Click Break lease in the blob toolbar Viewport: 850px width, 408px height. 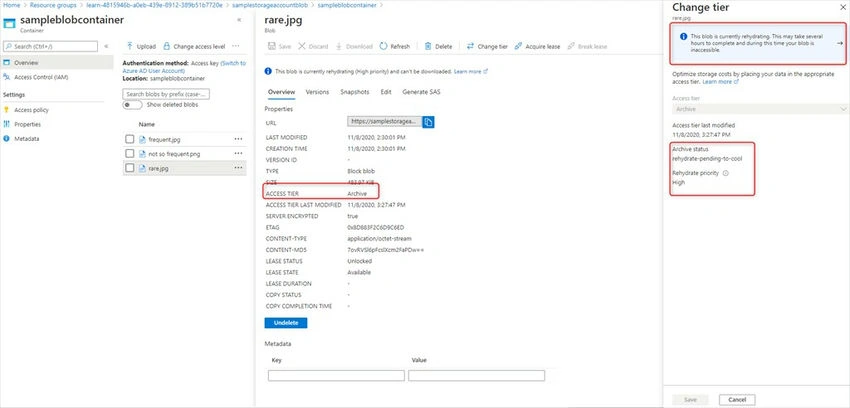point(587,47)
